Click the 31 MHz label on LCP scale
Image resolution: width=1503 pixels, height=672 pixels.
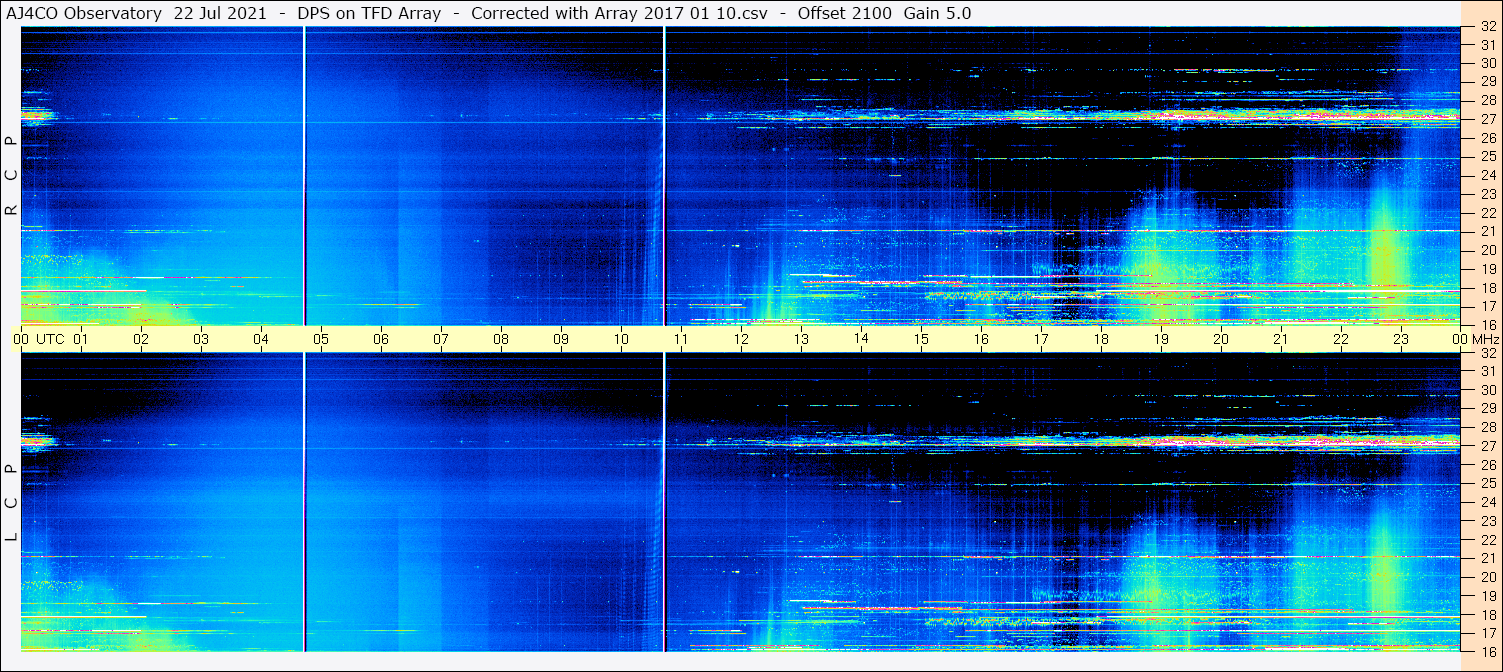tap(1487, 371)
